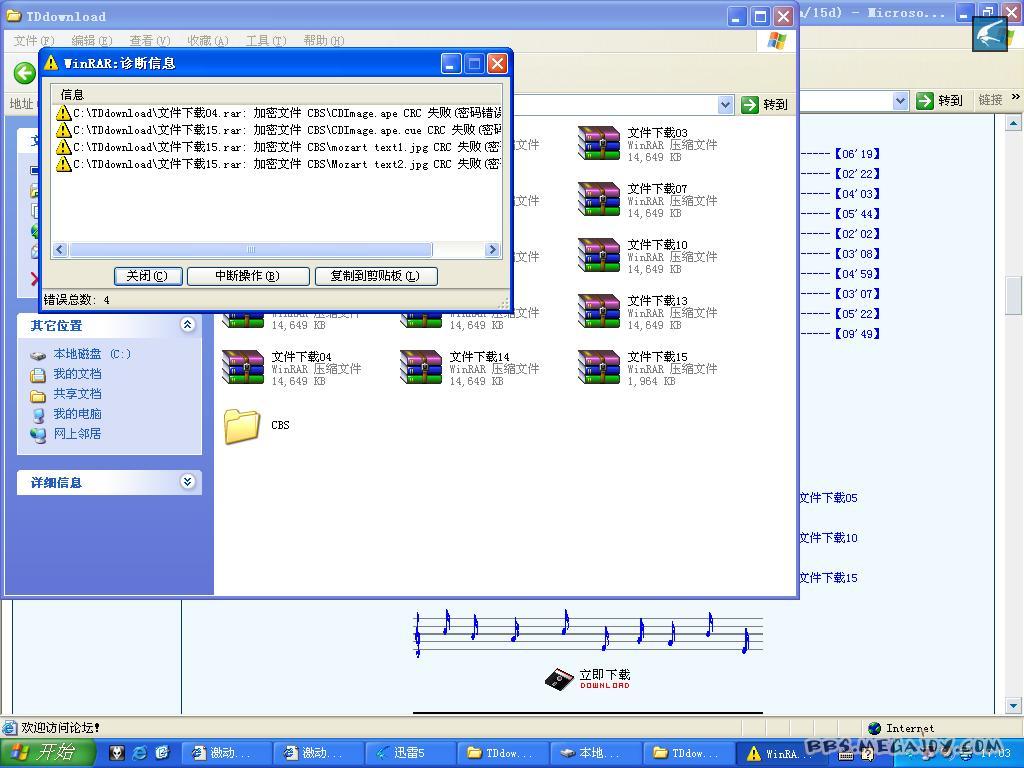Click the 信息 column header
This screenshot has height=768, width=1024.
pos(277,94)
